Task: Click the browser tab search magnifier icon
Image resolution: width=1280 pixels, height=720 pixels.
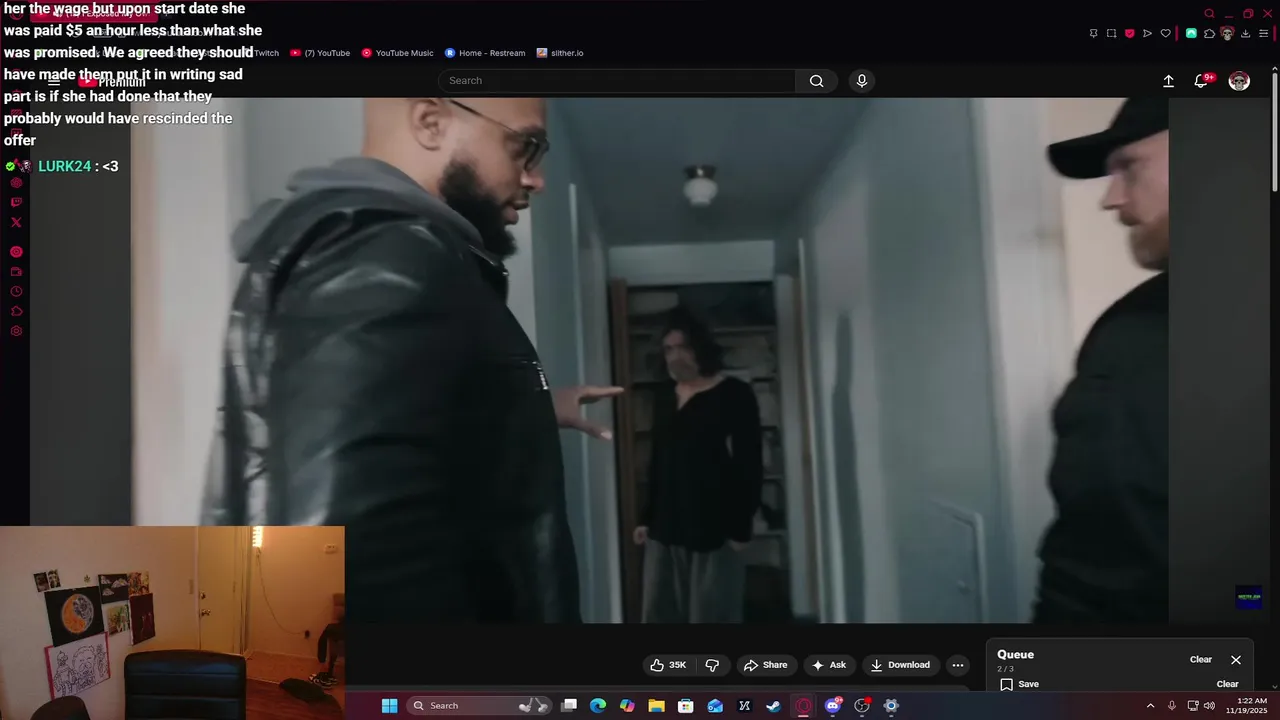Action: point(1209,14)
